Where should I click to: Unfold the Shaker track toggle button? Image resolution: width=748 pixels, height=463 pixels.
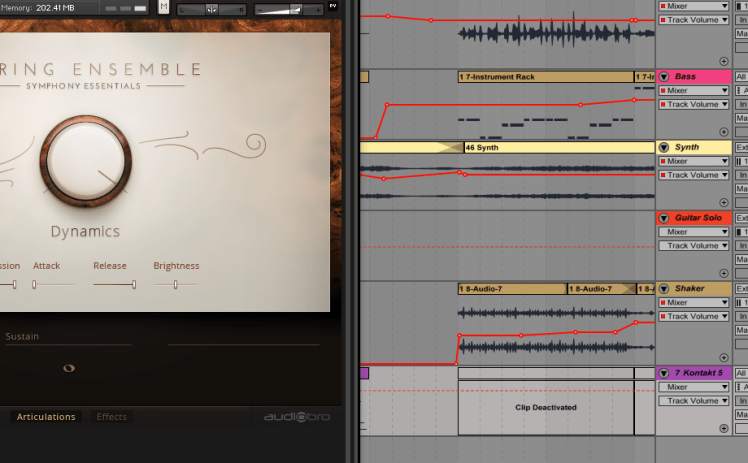pos(664,289)
